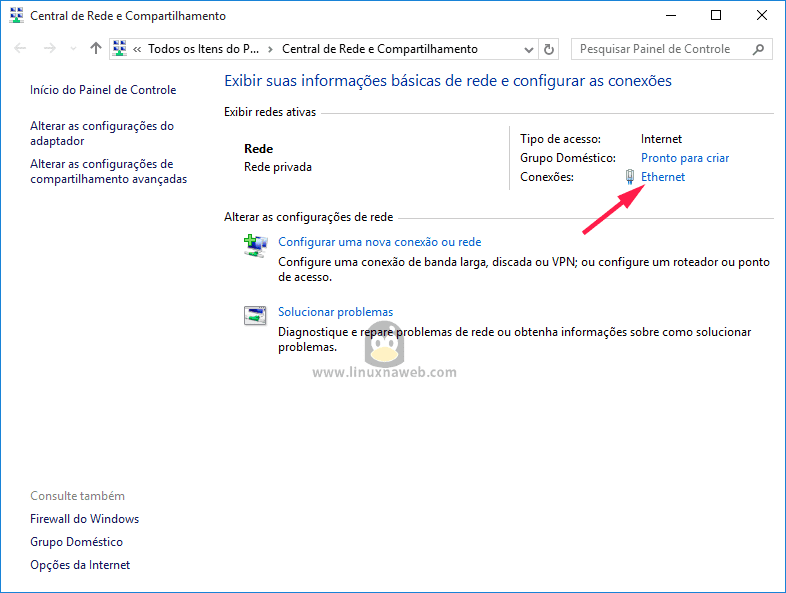786x593 pixels.
Task: Go to Início do Painel de Controle
Action: (103, 90)
